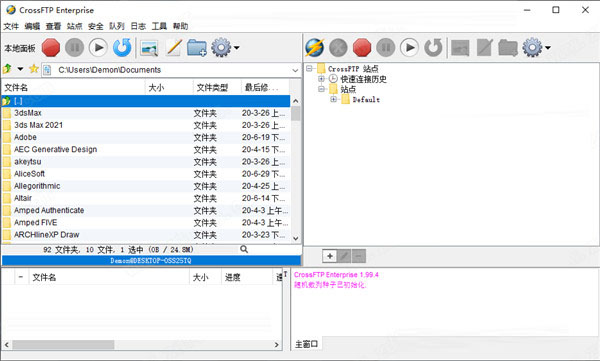This screenshot has width=600, height=361.
Task: Select the Adobe folder
Action: point(146,137)
